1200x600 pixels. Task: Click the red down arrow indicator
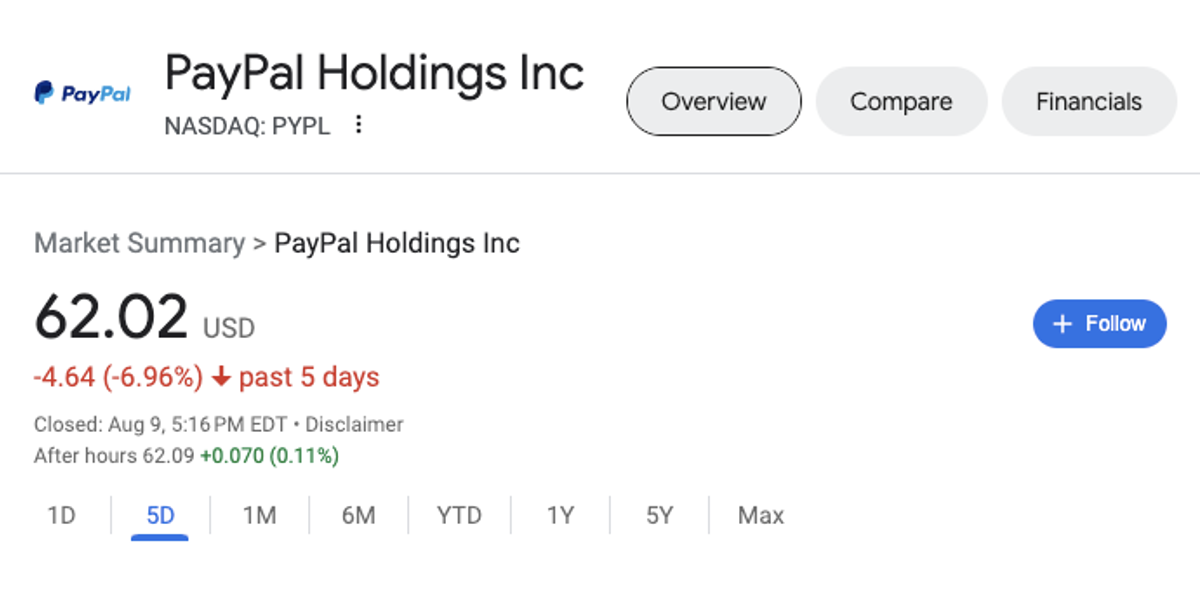[x=222, y=378]
